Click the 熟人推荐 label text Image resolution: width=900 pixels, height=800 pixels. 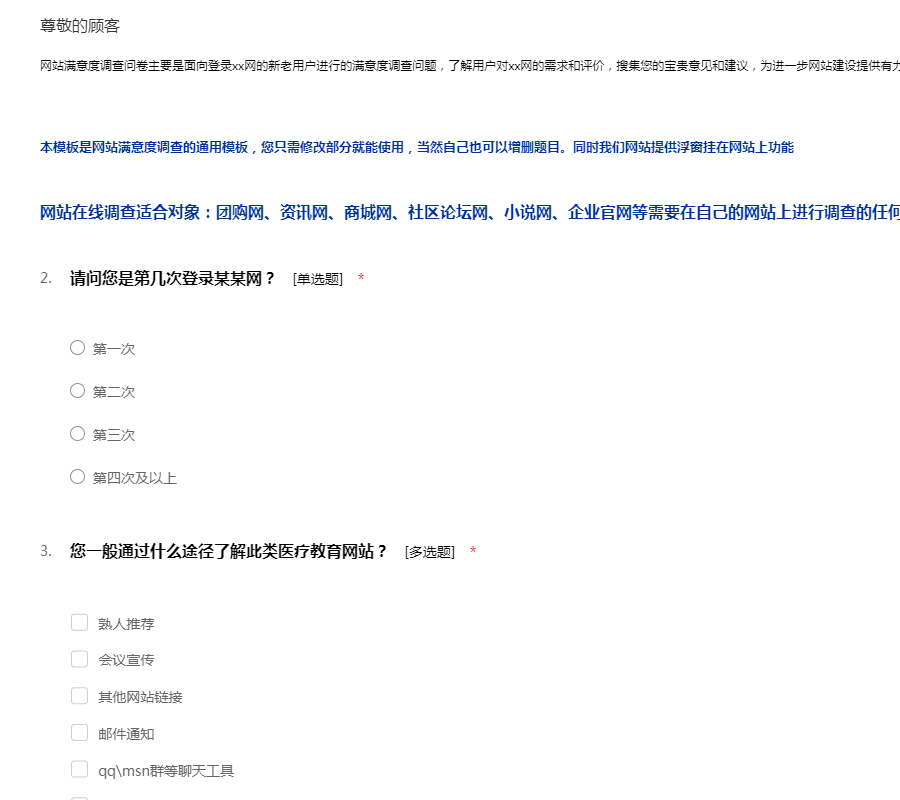(x=126, y=624)
